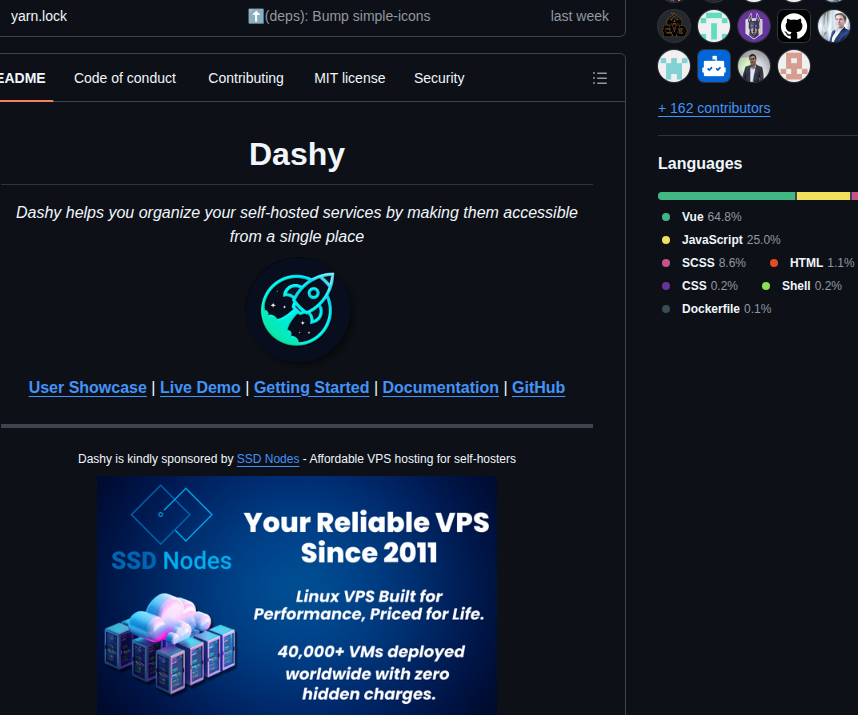Filter by HTML 1.1% language
Screen dimensions: 858x715
[812, 263]
